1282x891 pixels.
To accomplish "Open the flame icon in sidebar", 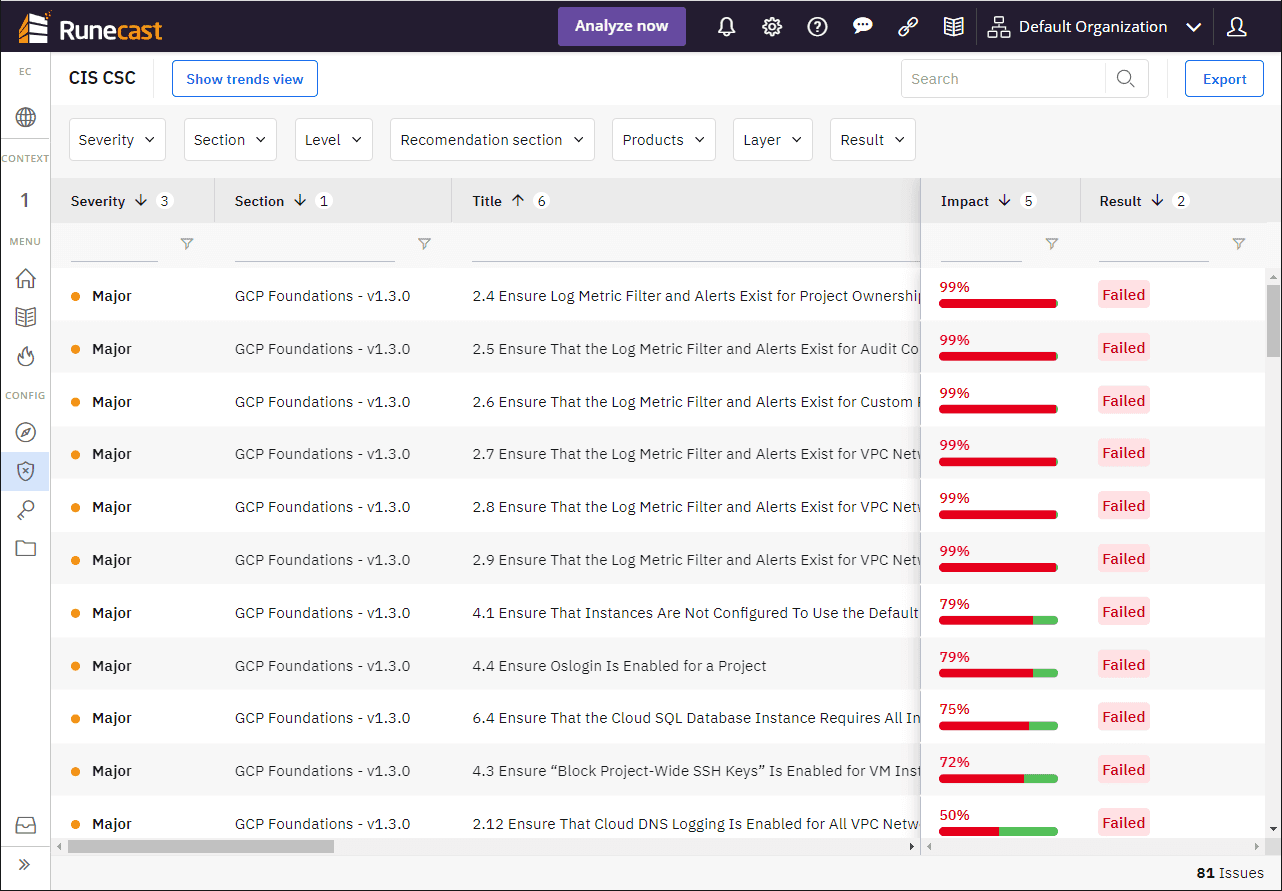I will pos(26,356).
